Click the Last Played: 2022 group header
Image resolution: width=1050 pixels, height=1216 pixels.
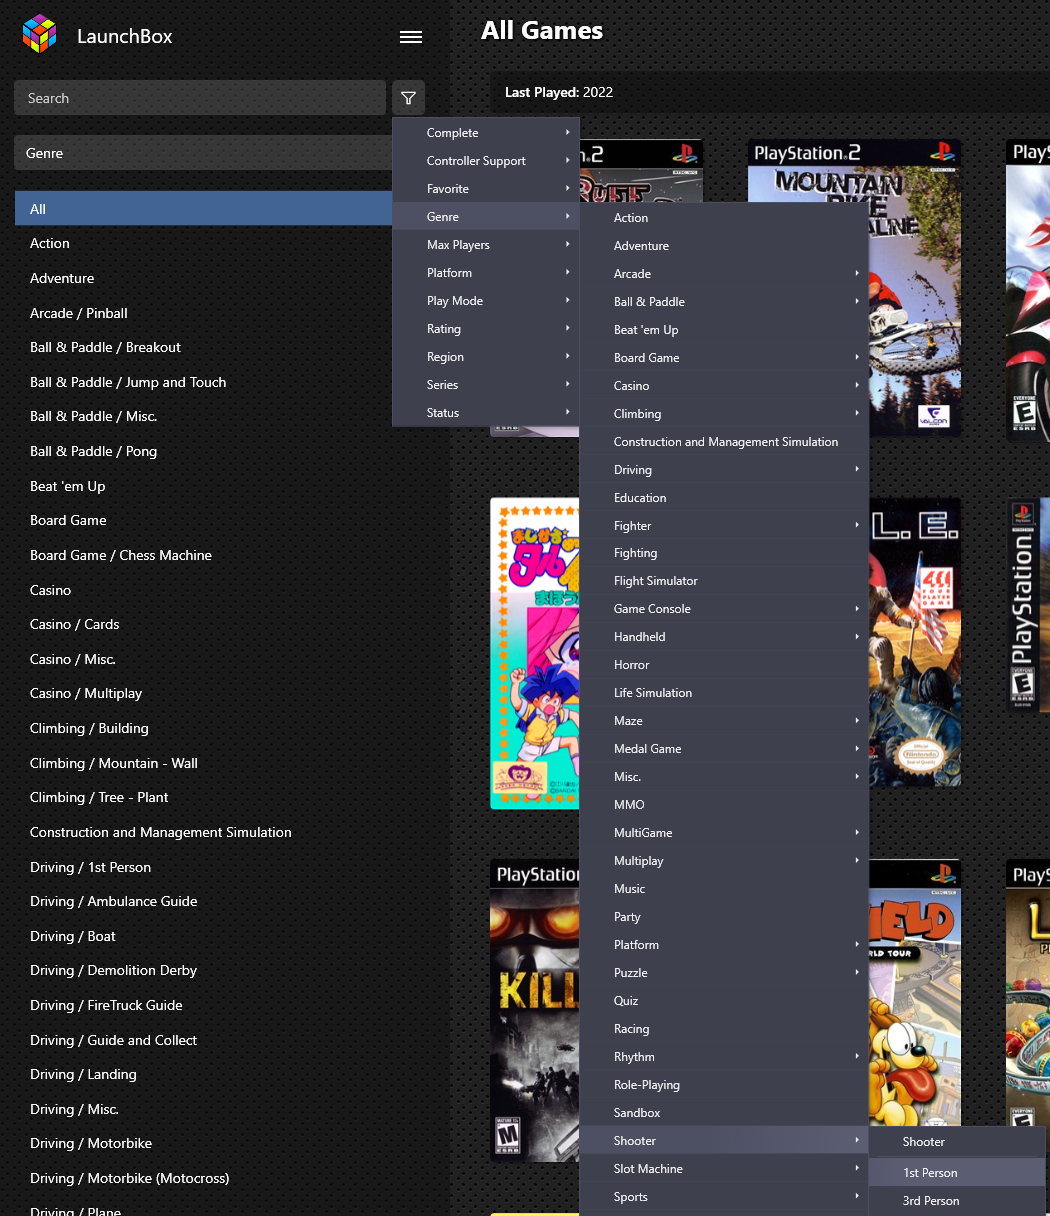pyautogui.click(x=559, y=92)
